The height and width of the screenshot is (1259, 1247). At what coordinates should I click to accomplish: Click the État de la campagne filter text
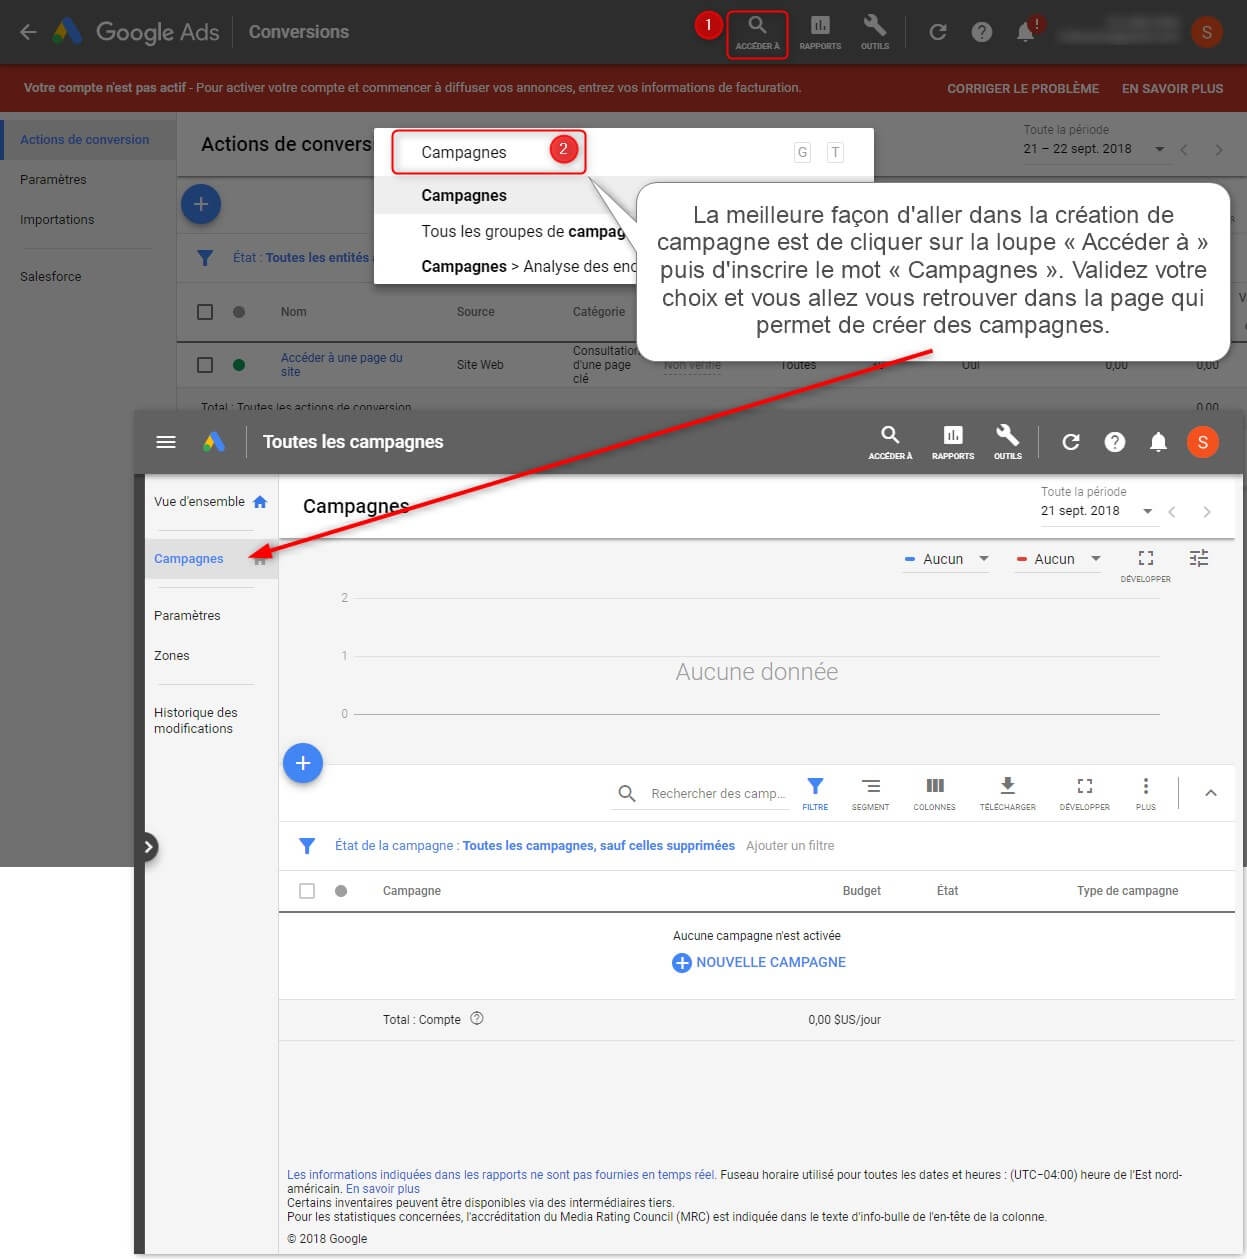pos(535,846)
